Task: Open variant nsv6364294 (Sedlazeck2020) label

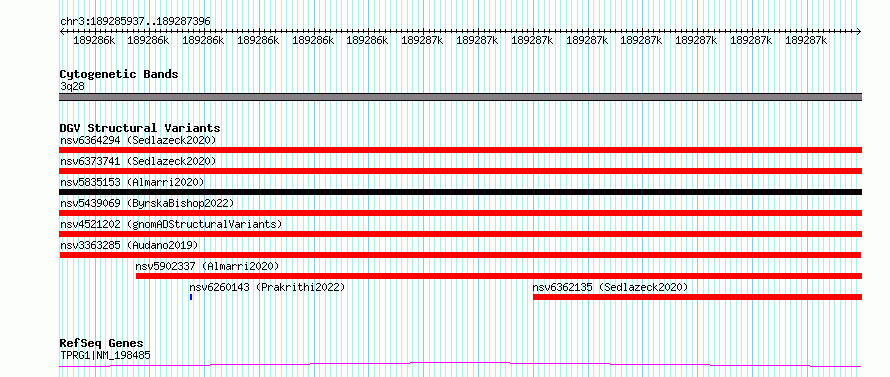Action: [x=138, y=140]
